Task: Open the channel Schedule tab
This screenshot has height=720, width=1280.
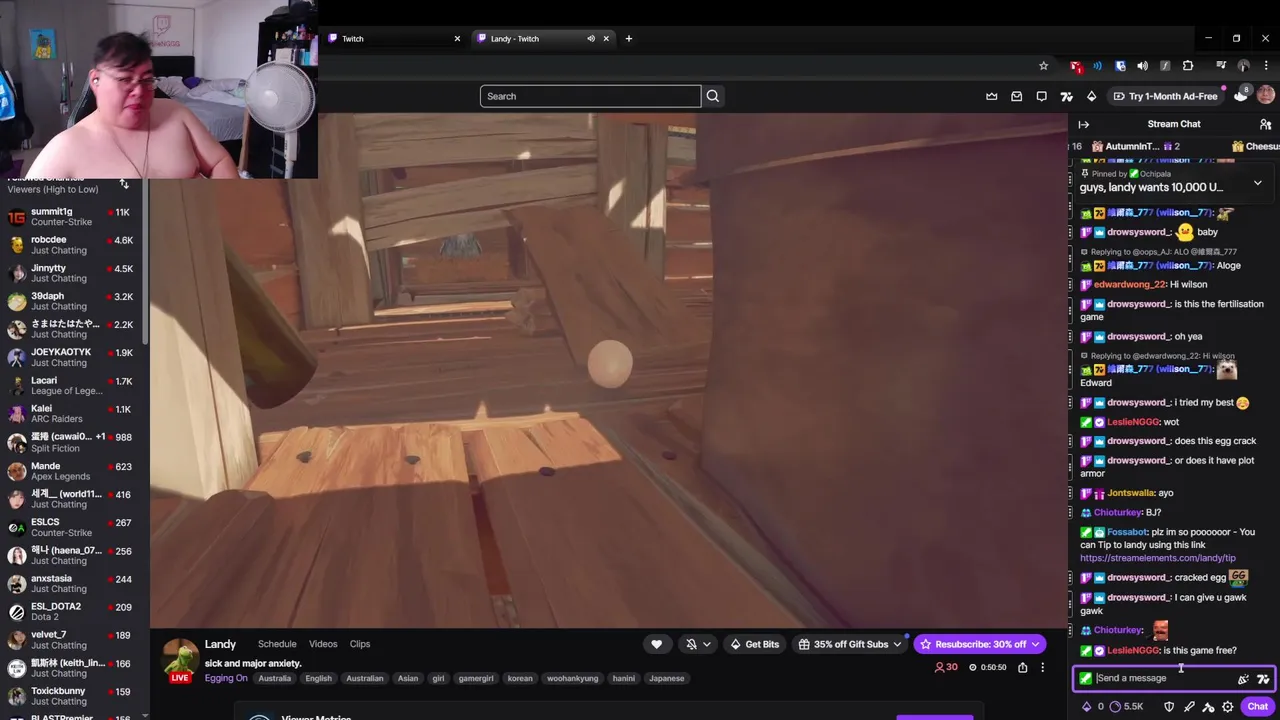Action: pyautogui.click(x=277, y=644)
